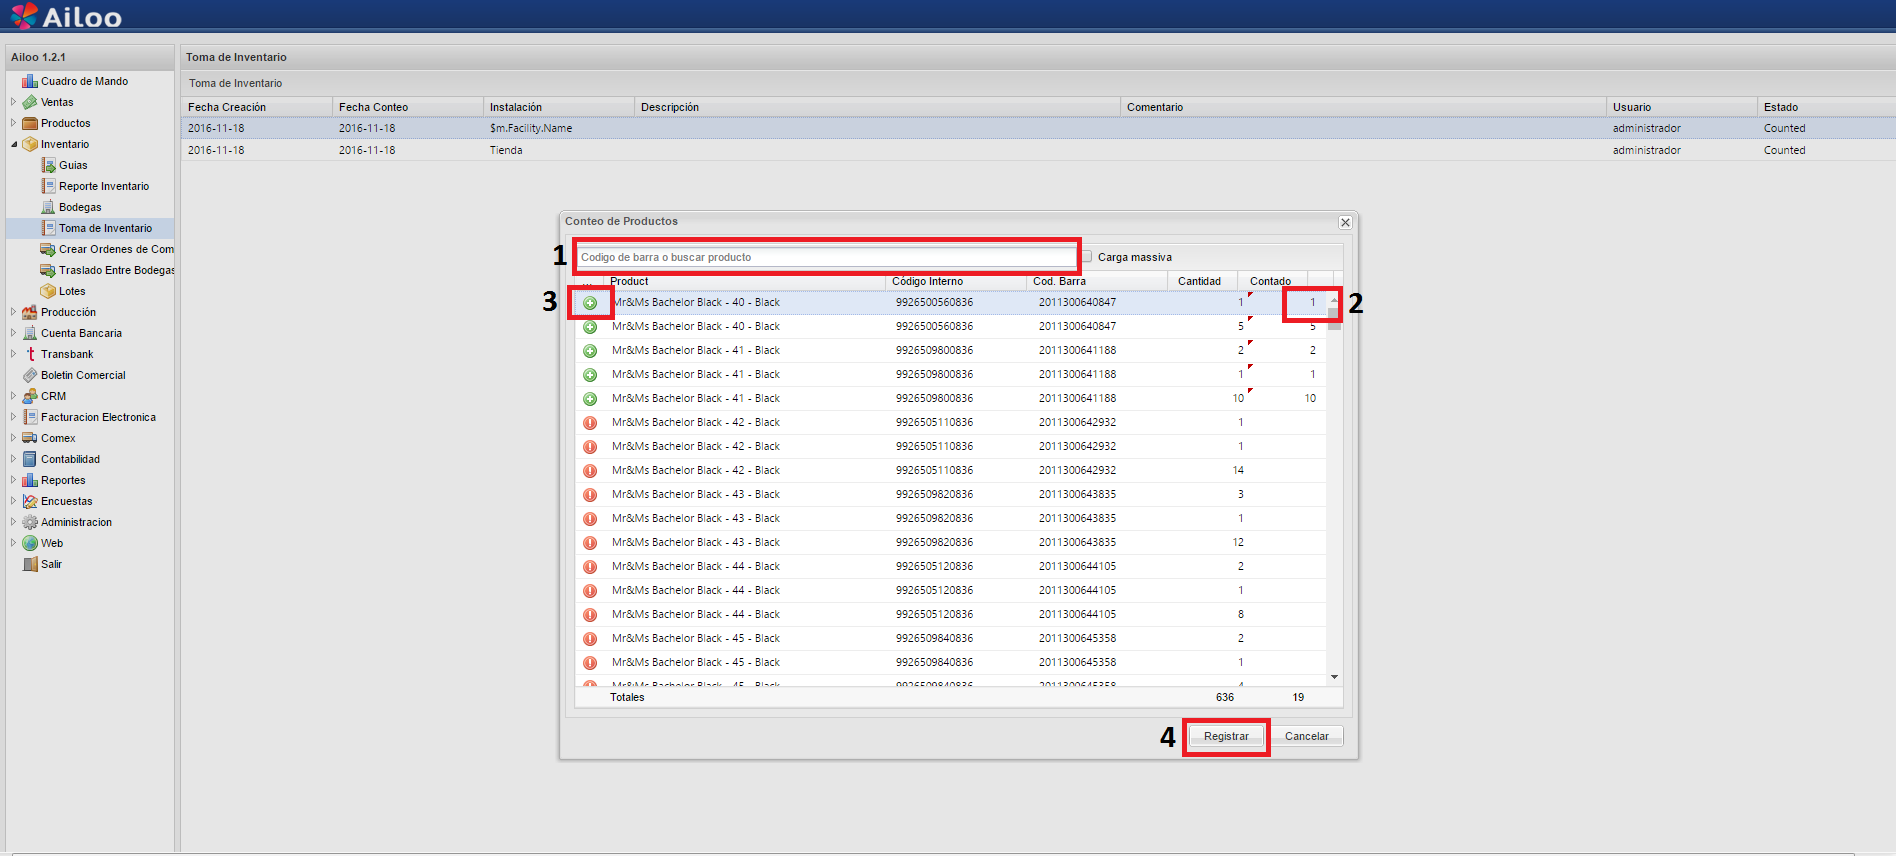Click scrollbar up arrow in product list
Image resolution: width=1896 pixels, height=856 pixels.
click(1334, 300)
